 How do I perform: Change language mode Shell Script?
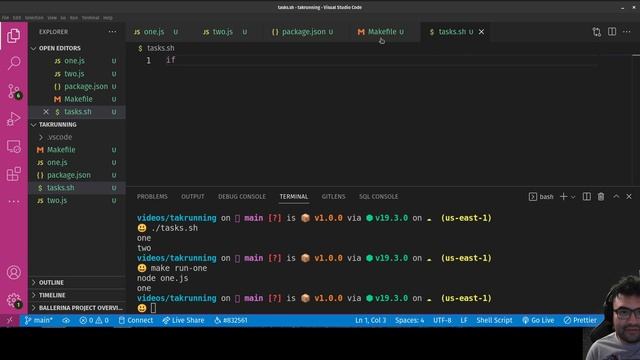(x=494, y=320)
